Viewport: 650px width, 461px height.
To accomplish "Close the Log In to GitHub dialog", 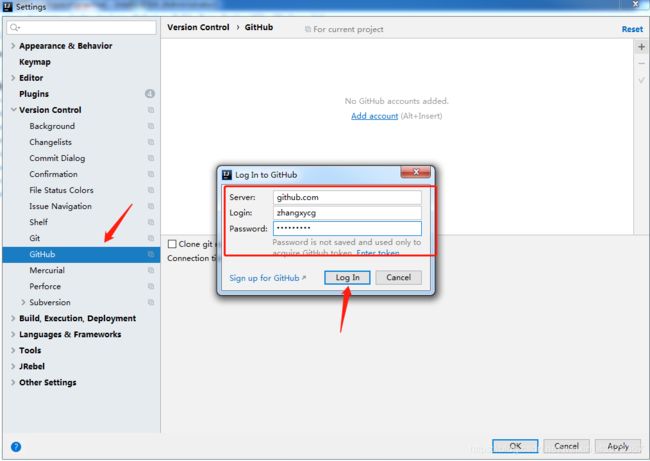I will [416, 172].
